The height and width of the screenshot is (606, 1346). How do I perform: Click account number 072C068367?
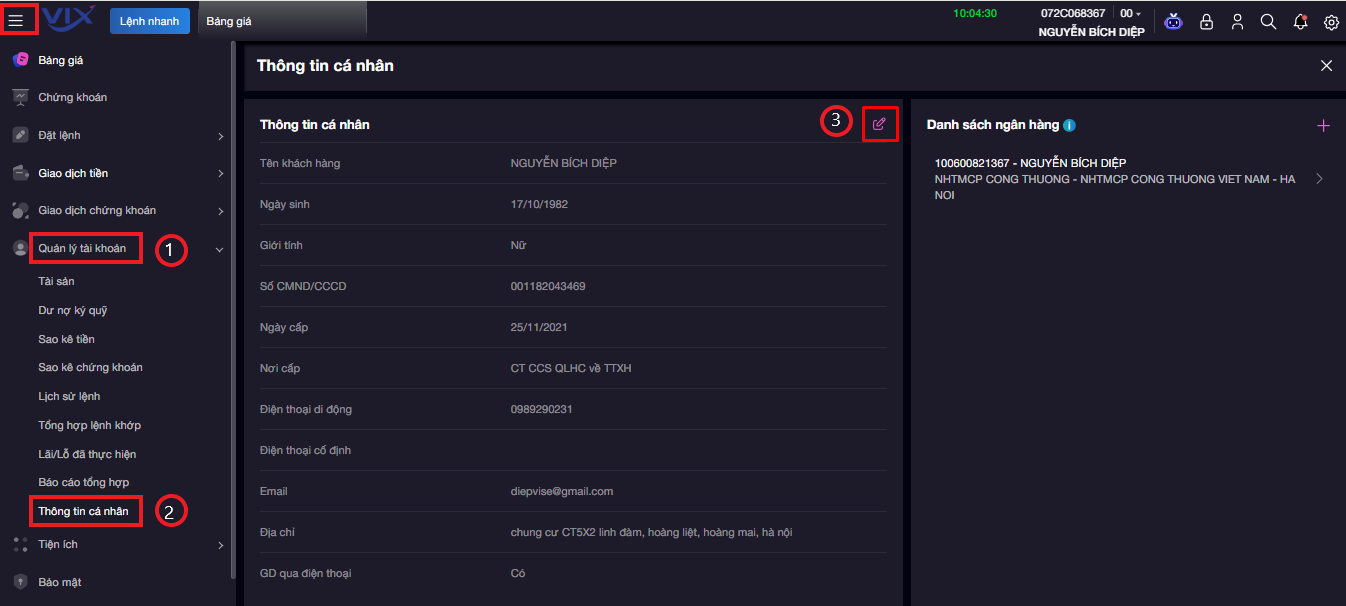click(x=1073, y=13)
